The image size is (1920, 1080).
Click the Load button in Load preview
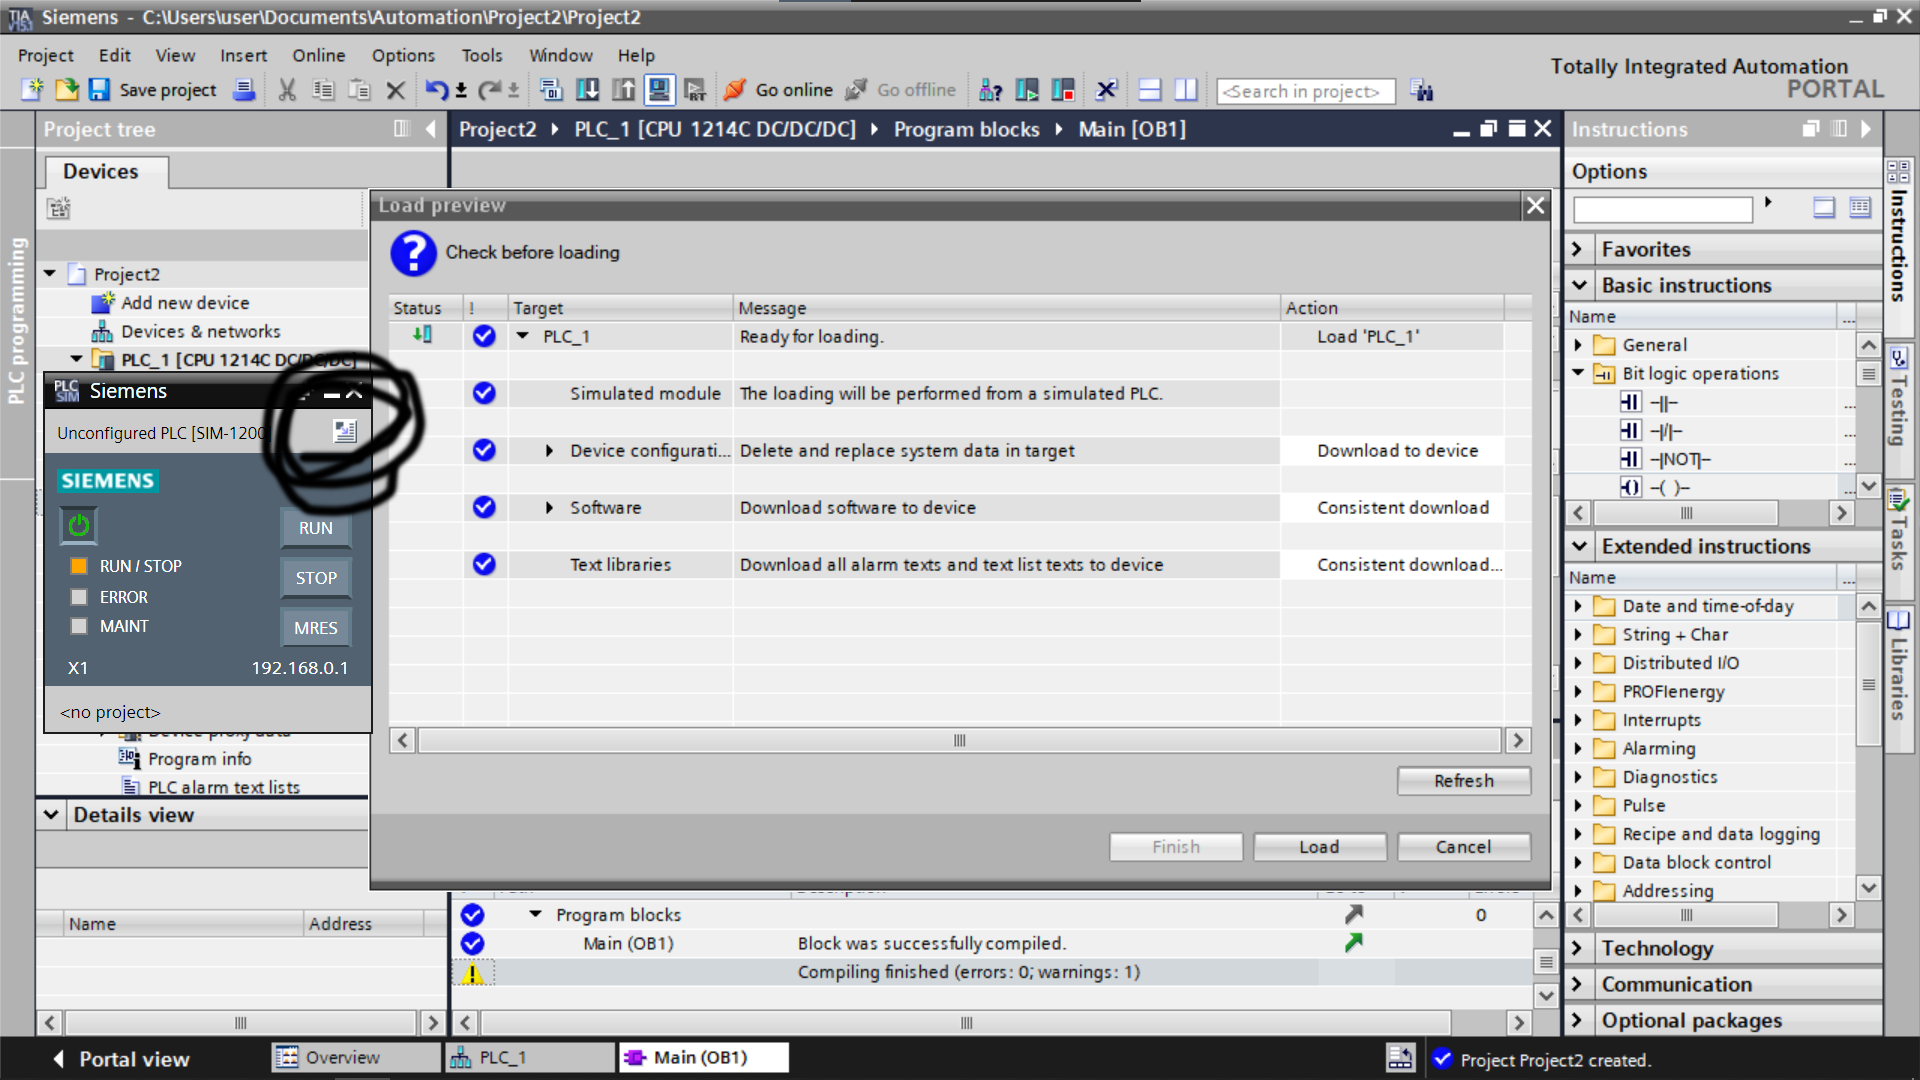click(x=1319, y=847)
